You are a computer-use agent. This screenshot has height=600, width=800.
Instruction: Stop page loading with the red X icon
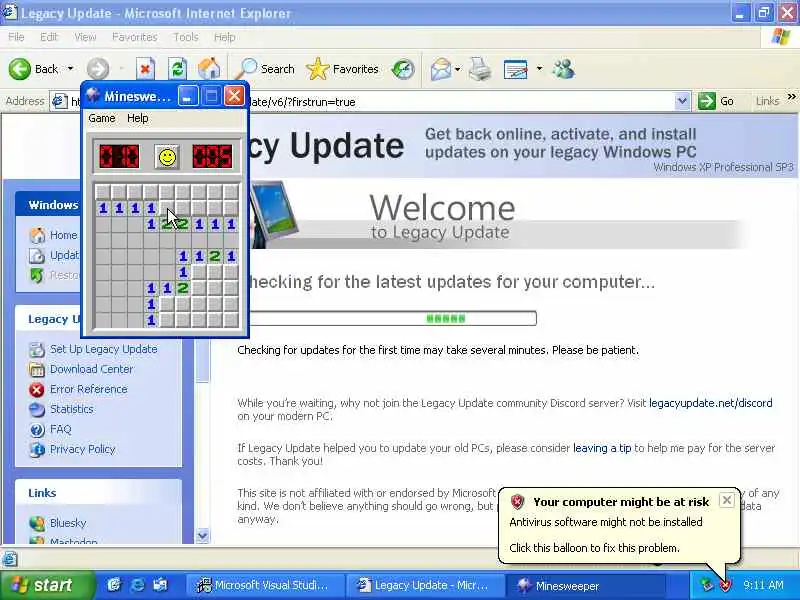coord(145,69)
